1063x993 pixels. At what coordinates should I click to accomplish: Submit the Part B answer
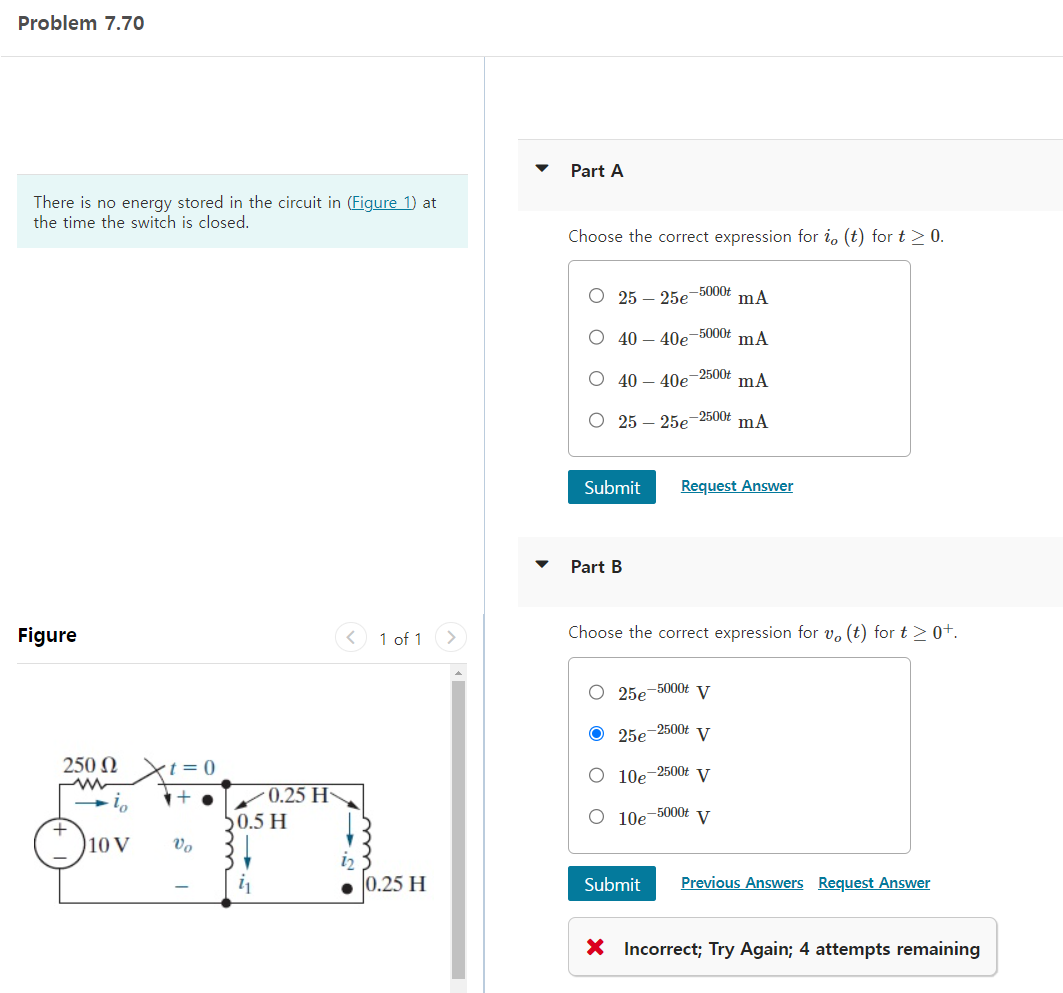coord(611,883)
